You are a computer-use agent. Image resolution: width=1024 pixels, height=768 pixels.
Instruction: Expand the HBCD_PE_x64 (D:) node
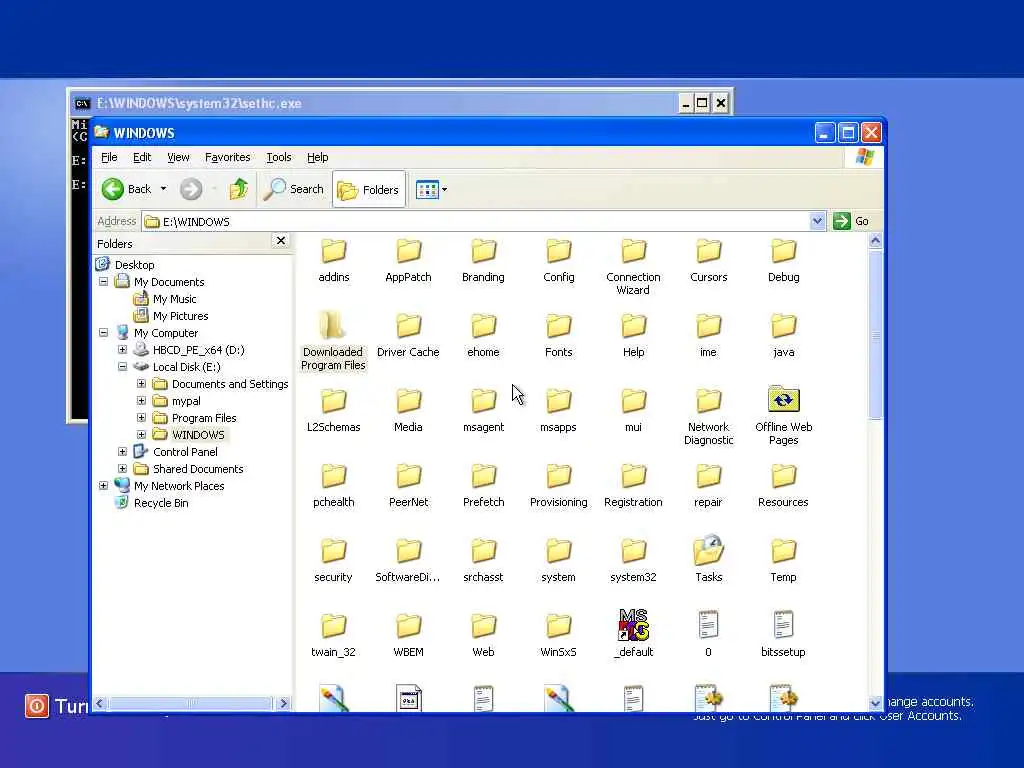[122, 349]
